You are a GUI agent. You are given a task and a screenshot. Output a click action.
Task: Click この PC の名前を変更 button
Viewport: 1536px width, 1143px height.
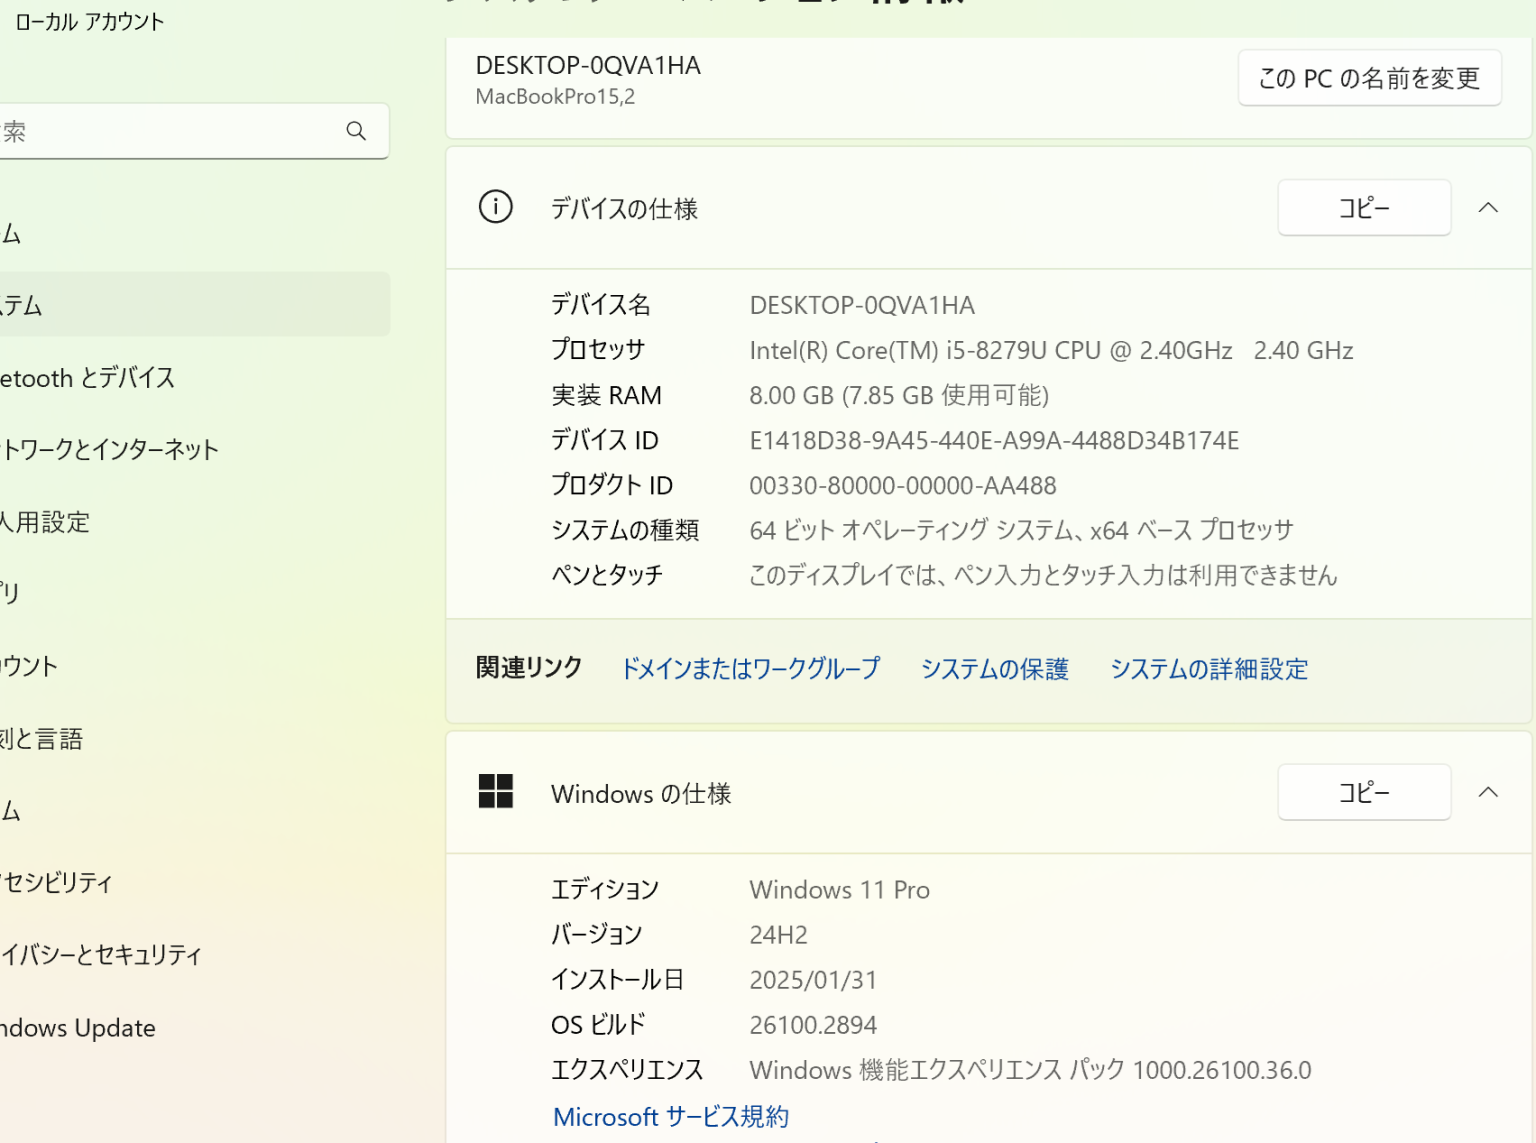point(1369,77)
